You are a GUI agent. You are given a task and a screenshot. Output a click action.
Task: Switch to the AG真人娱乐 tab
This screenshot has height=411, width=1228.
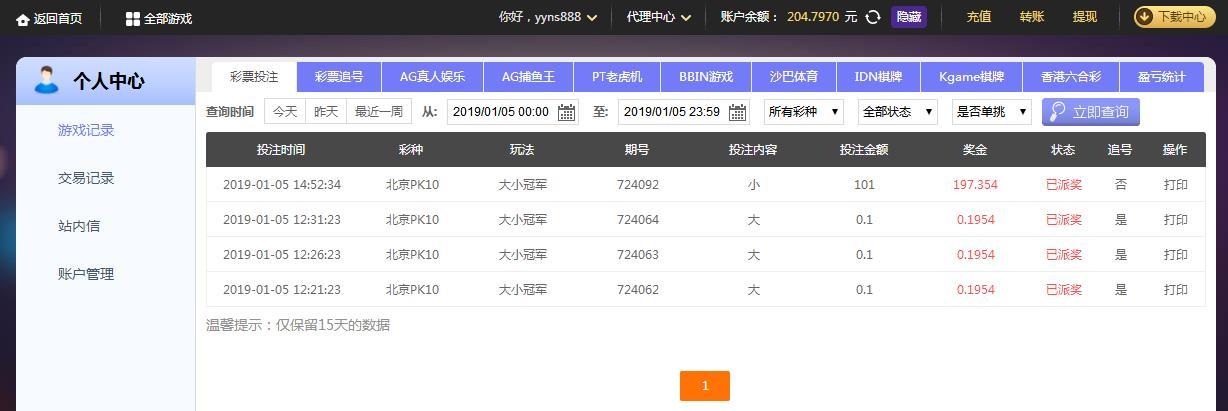(x=432, y=77)
